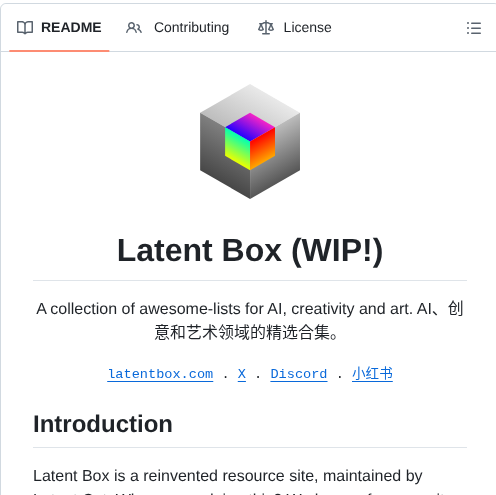Switch to the License tab
The width and height of the screenshot is (496, 495).
[295, 28]
